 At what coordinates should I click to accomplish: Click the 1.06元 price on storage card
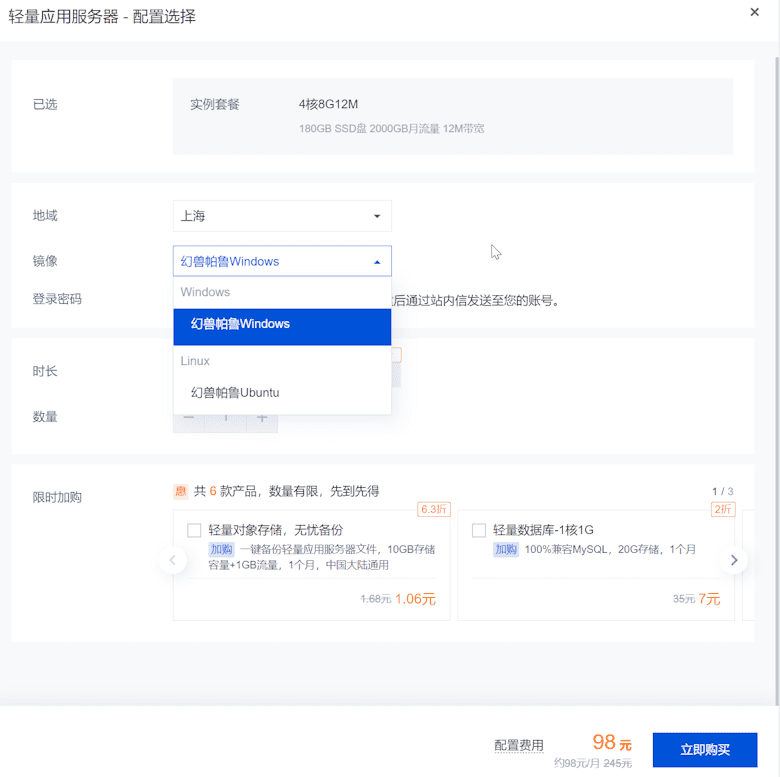pyautogui.click(x=415, y=600)
